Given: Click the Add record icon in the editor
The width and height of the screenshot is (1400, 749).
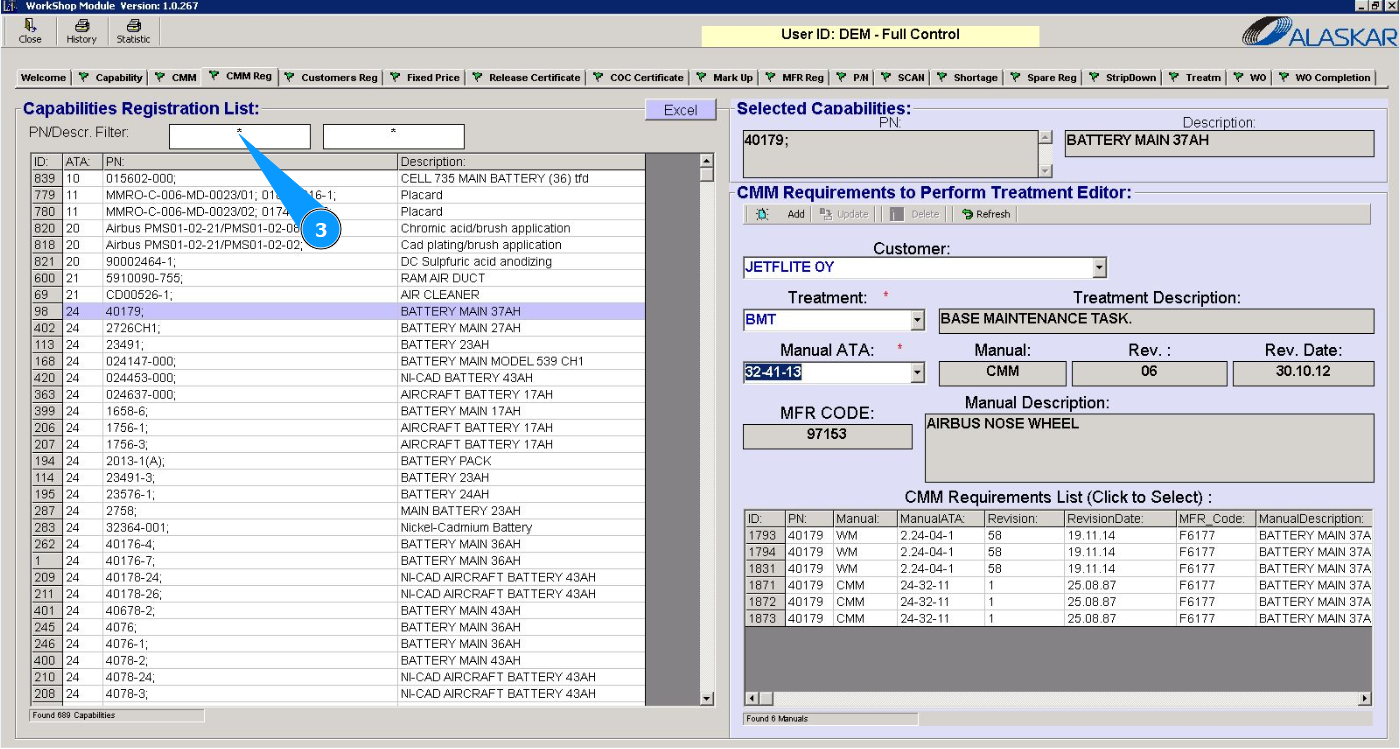Looking at the screenshot, I should pos(763,214).
